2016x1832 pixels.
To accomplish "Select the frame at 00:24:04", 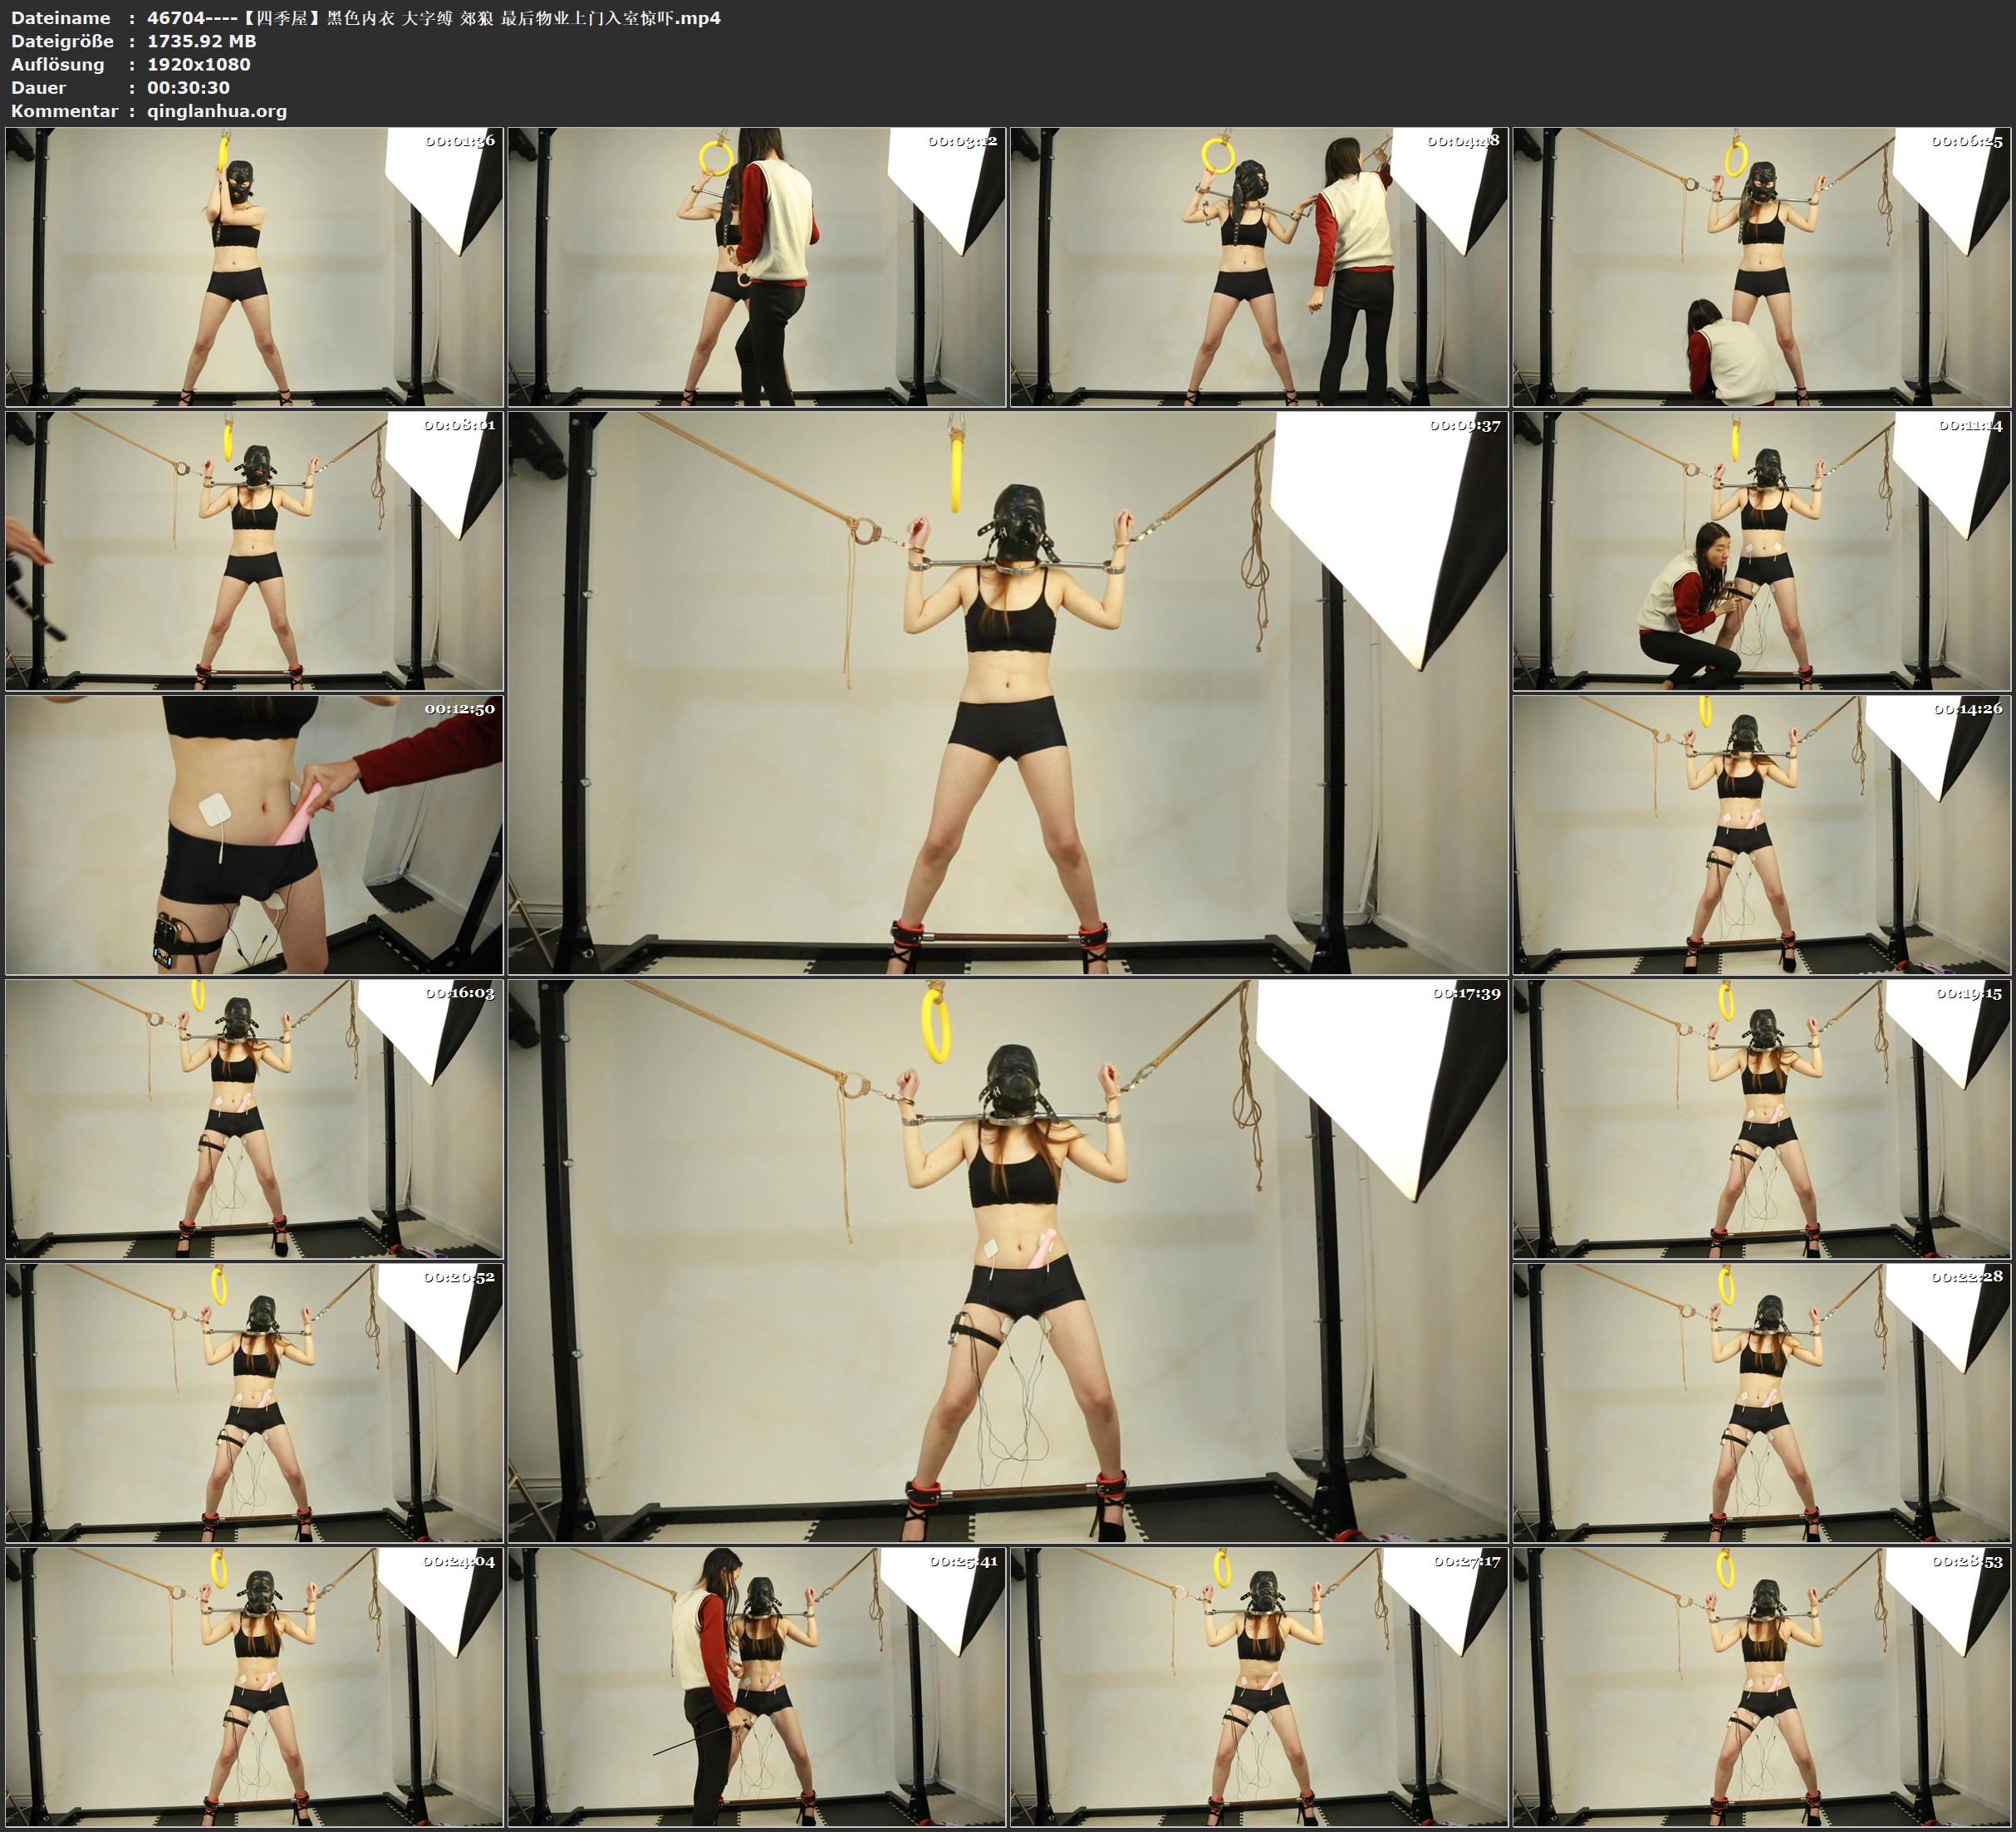I will coord(254,1686).
